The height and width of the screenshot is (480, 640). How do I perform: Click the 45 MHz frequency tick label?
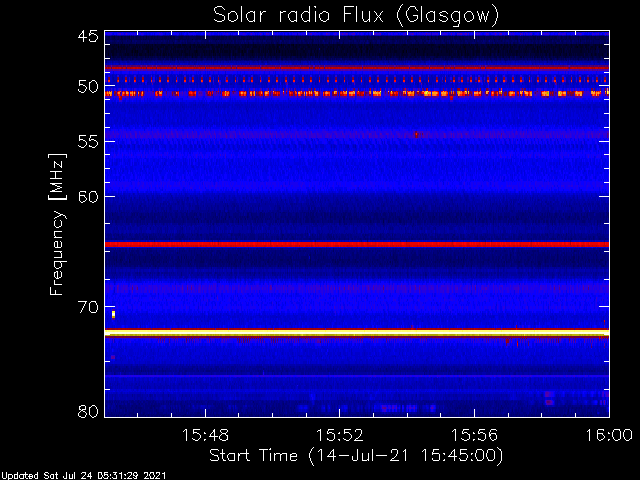[x=87, y=37]
